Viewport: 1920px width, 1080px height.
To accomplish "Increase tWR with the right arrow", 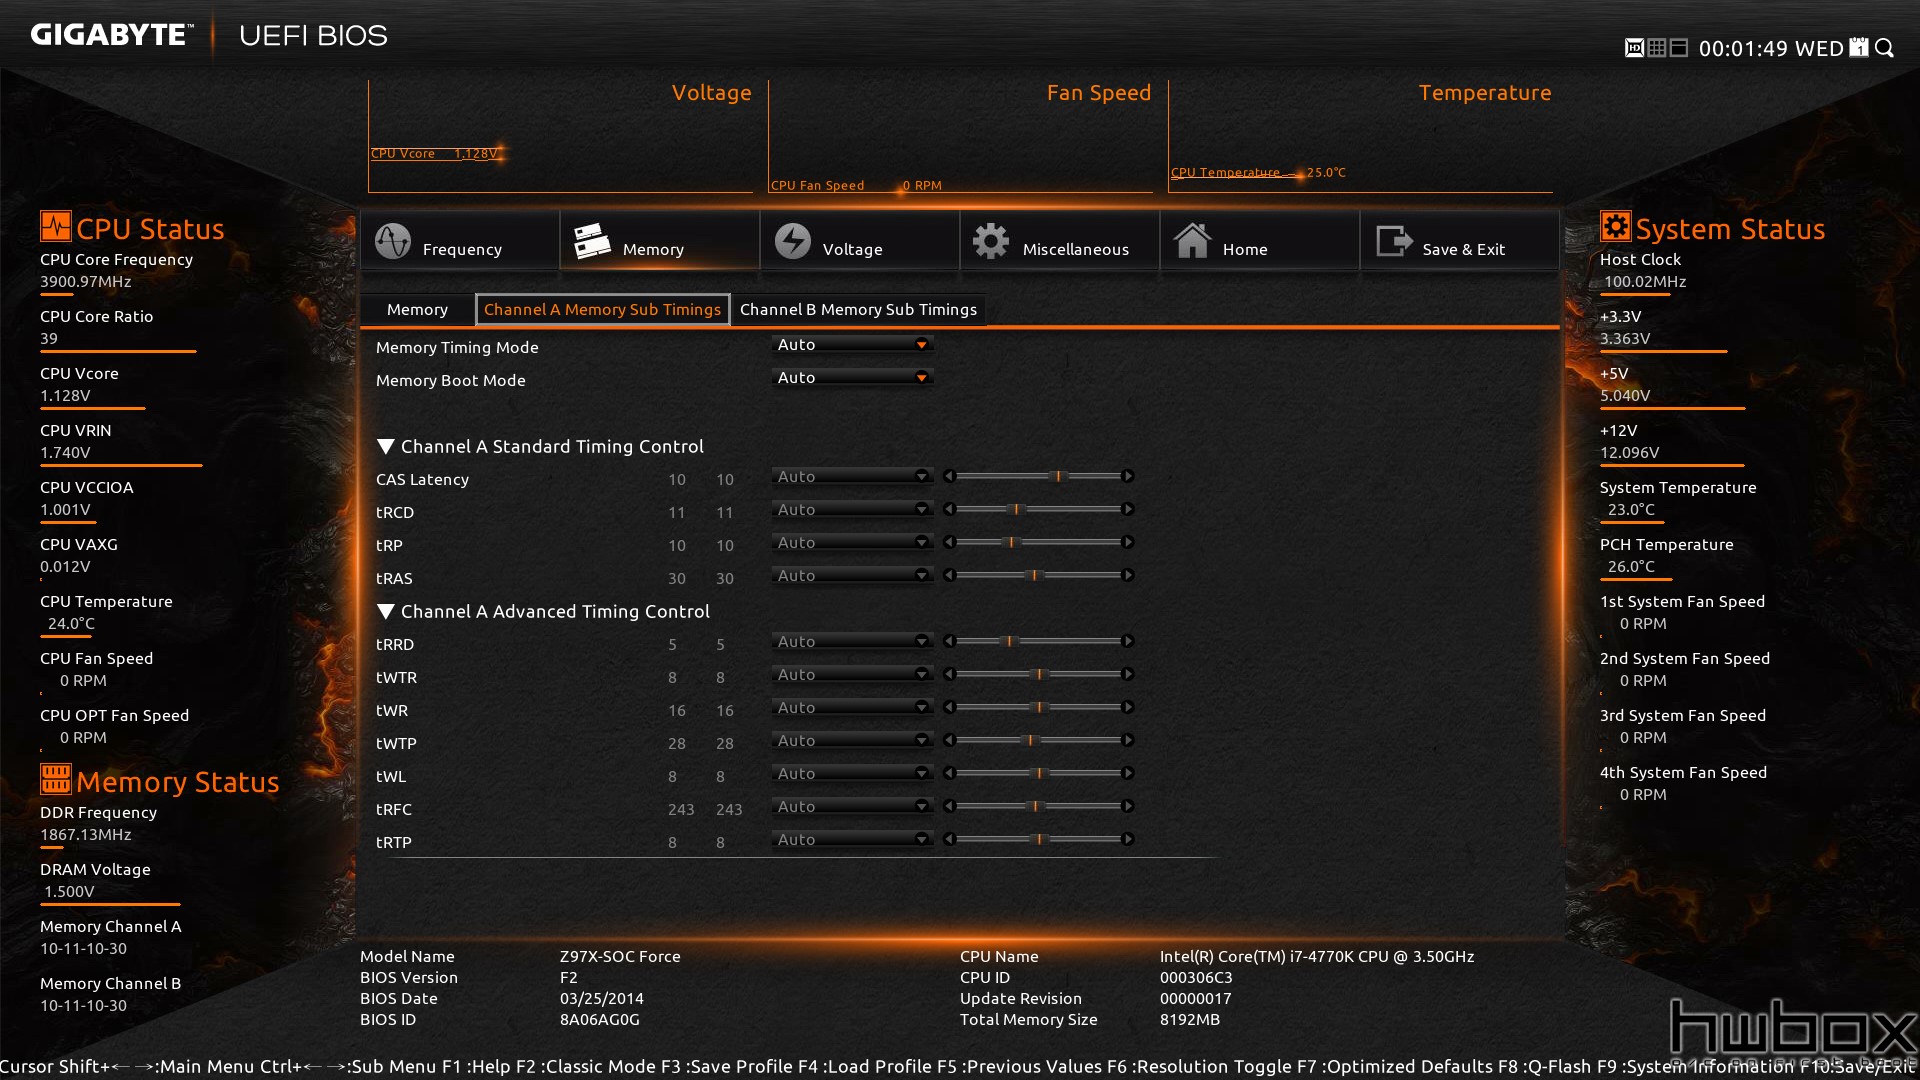I will pos(1127,707).
